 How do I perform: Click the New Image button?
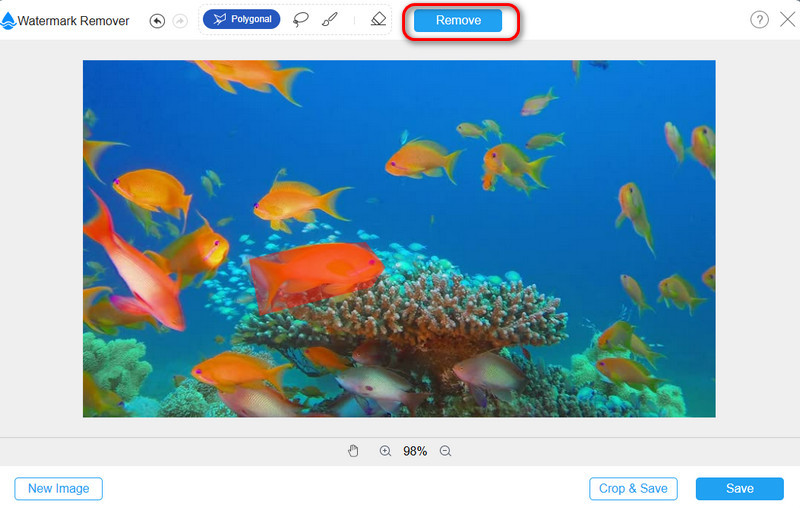coord(58,489)
